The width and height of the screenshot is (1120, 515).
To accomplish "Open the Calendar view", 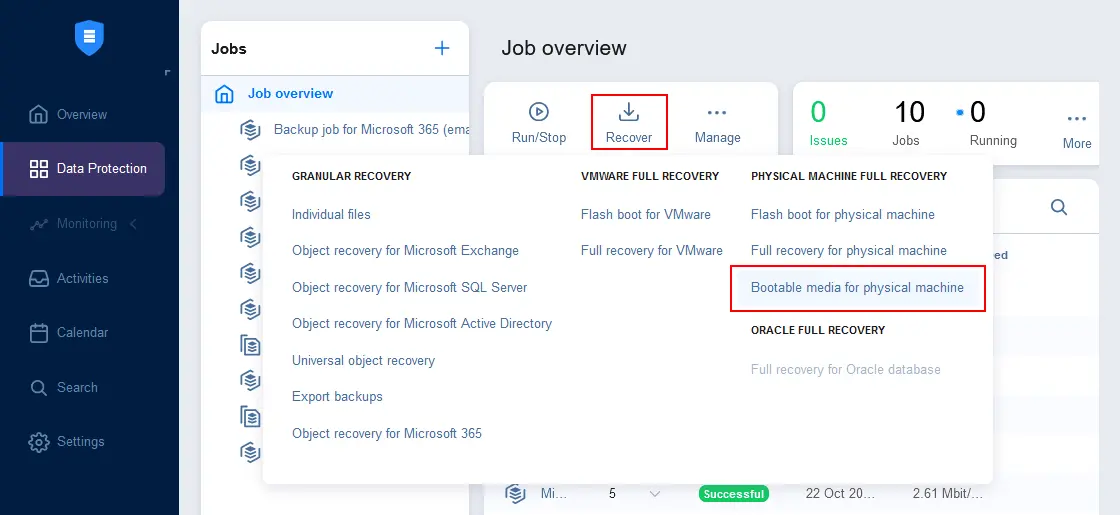I will click(x=68, y=333).
